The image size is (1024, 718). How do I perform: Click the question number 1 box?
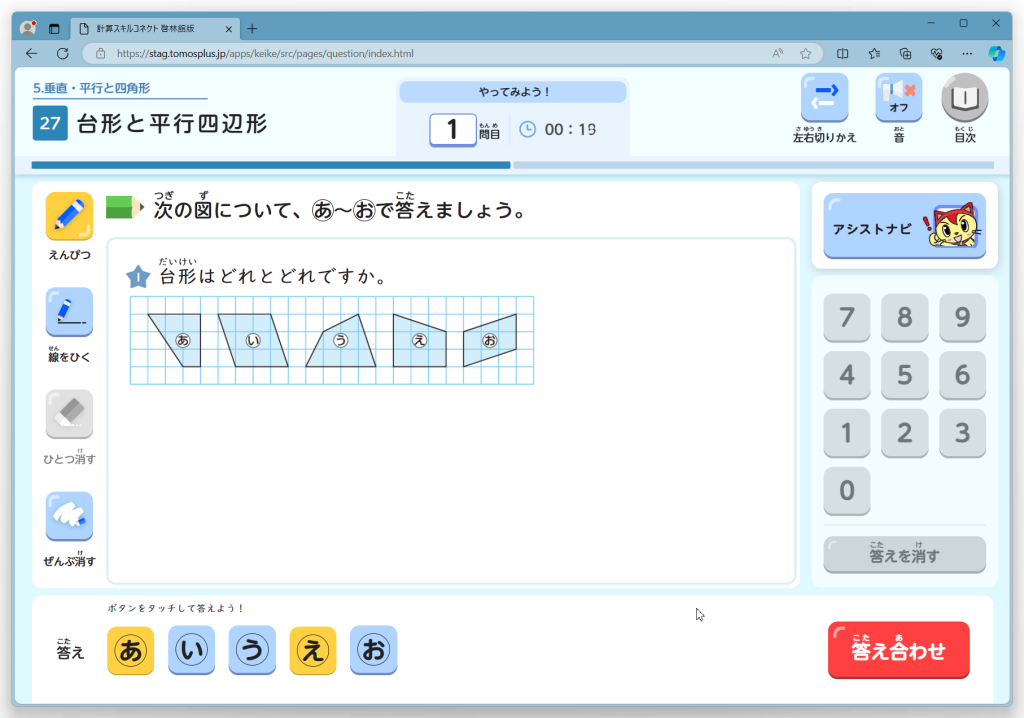pyautogui.click(x=453, y=129)
